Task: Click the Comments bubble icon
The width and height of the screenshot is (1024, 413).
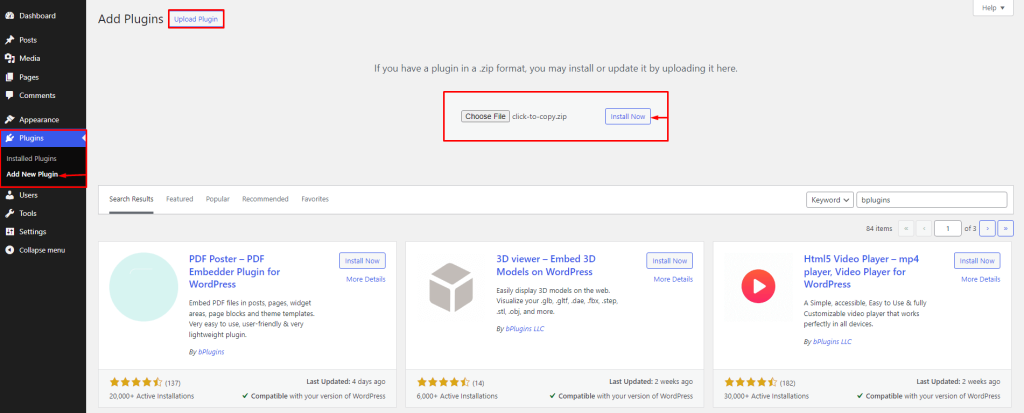Action: click(10, 95)
